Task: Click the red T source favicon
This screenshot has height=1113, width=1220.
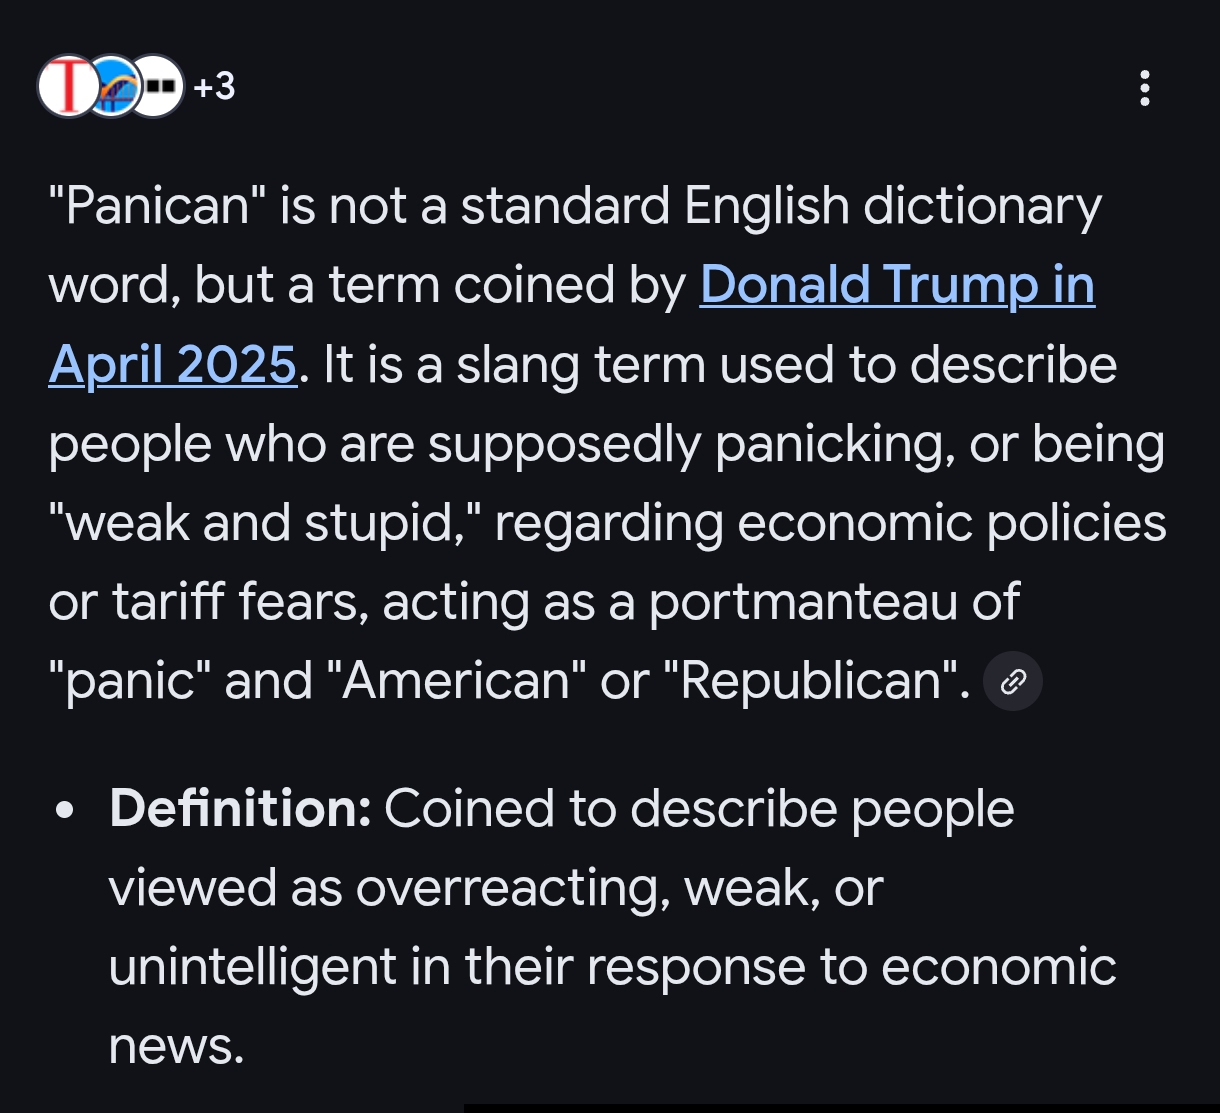Action: click(x=66, y=87)
